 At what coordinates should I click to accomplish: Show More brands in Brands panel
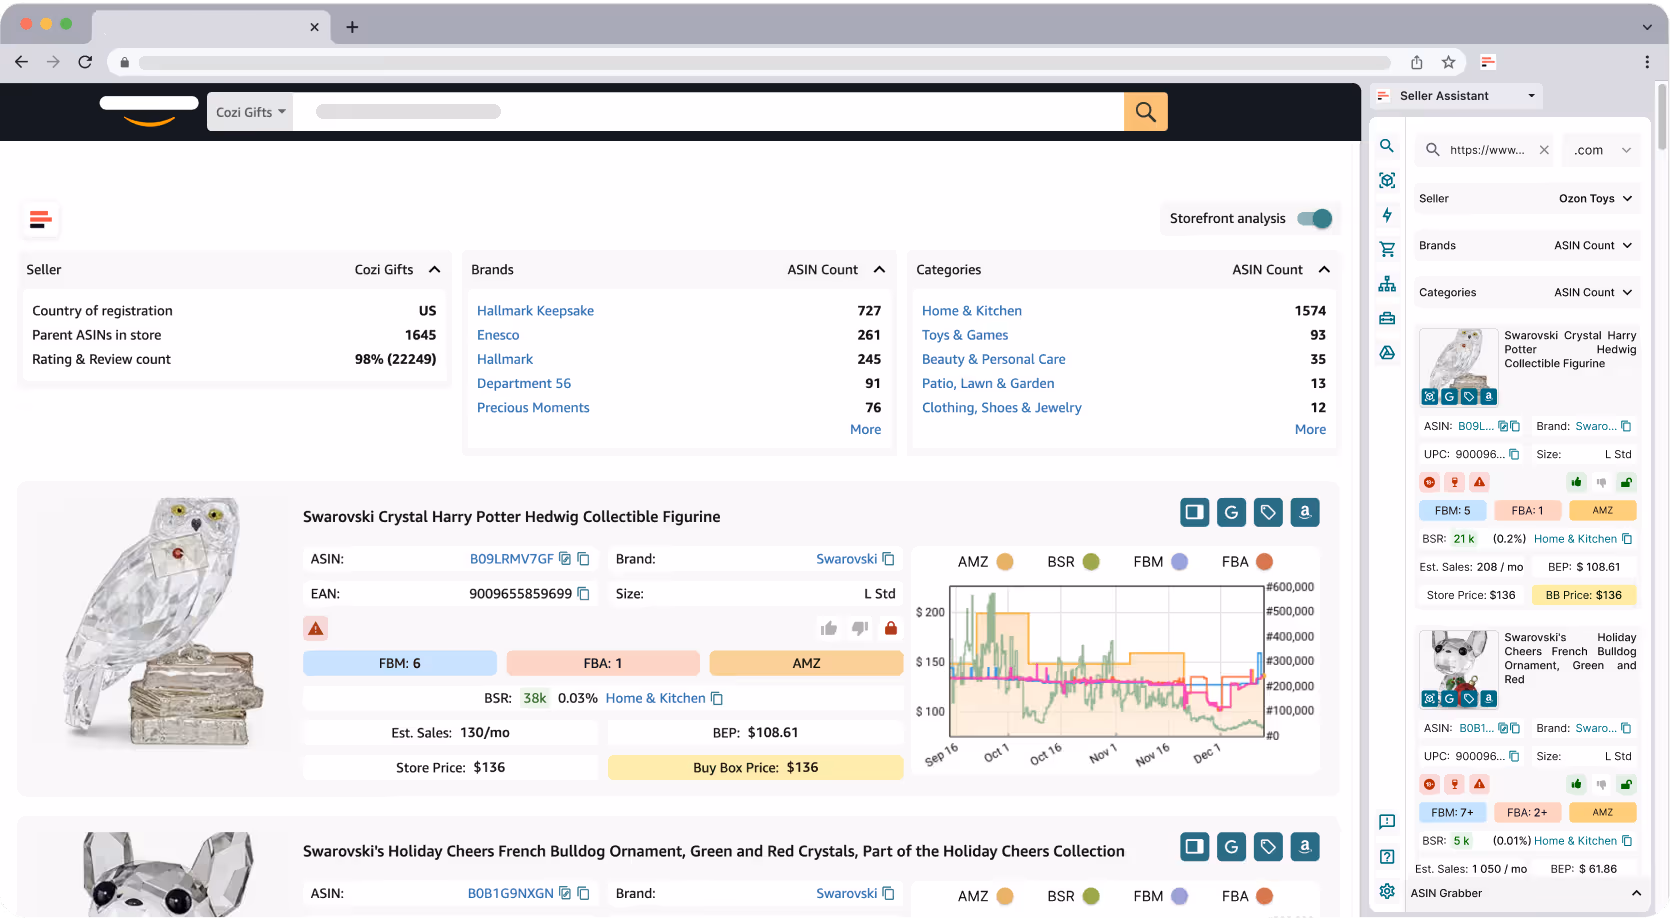pyautogui.click(x=865, y=430)
